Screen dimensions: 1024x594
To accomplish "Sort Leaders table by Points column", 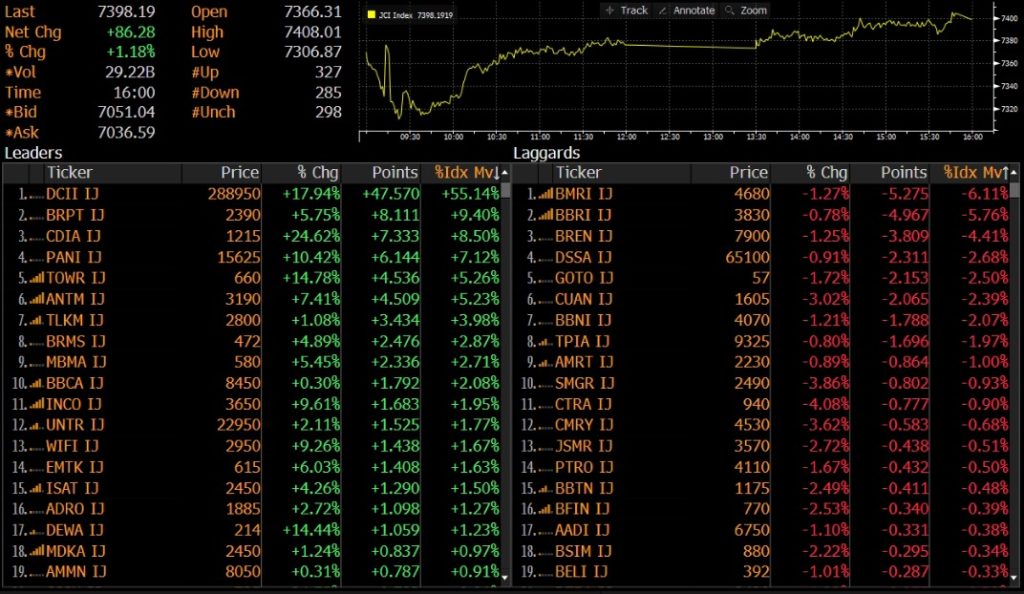I will (394, 173).
